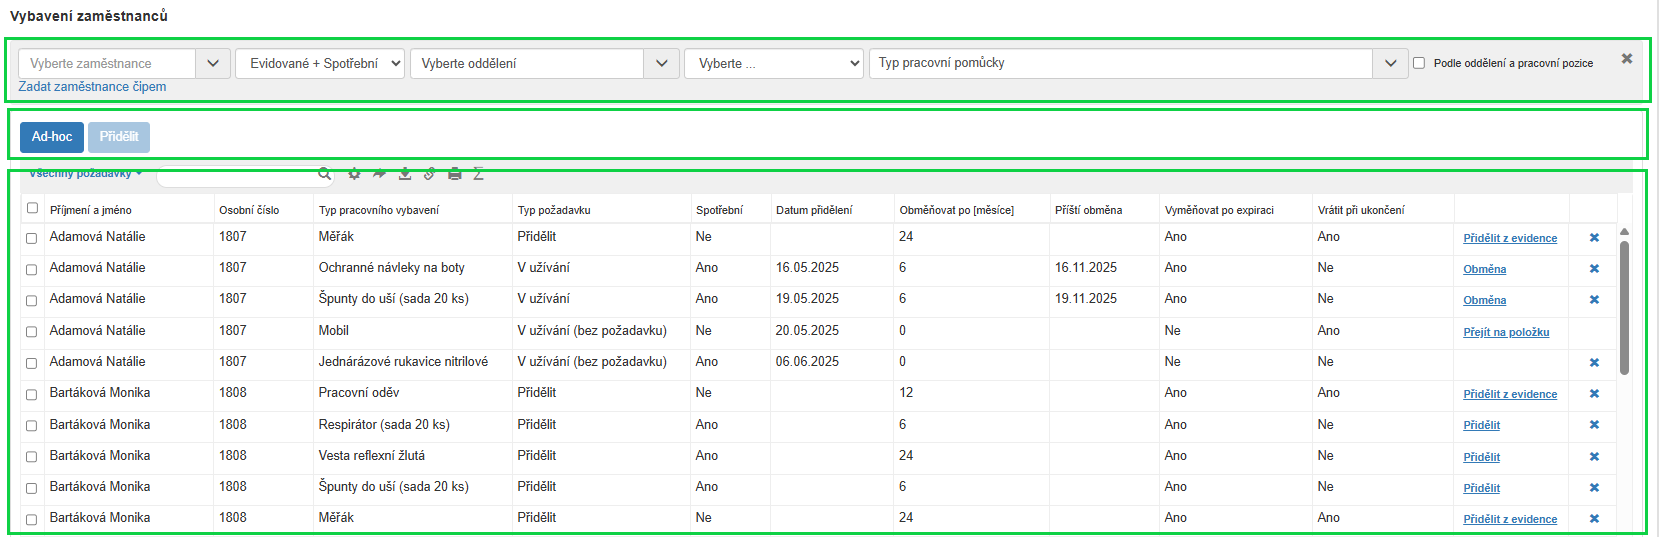Click the 'Zadat zaměstnance čipem' link
The width and height of the screenshot is (1659, 537).
[92, 87]
